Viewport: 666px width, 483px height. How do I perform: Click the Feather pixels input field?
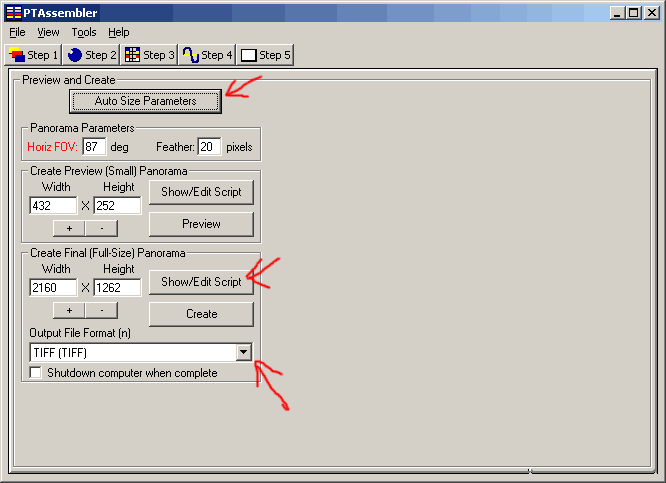click(x=209, y=147)
